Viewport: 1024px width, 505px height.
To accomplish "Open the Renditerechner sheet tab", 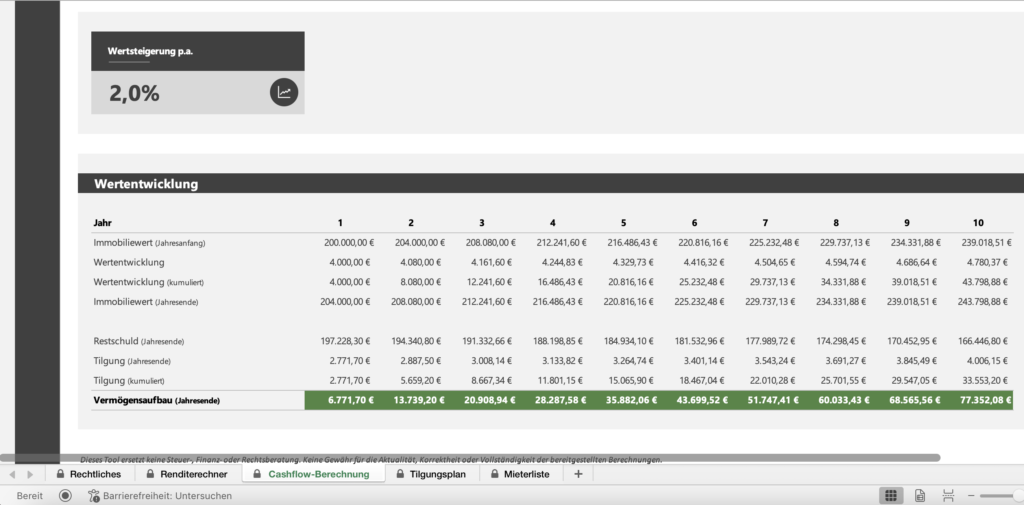I will point(187,474).
